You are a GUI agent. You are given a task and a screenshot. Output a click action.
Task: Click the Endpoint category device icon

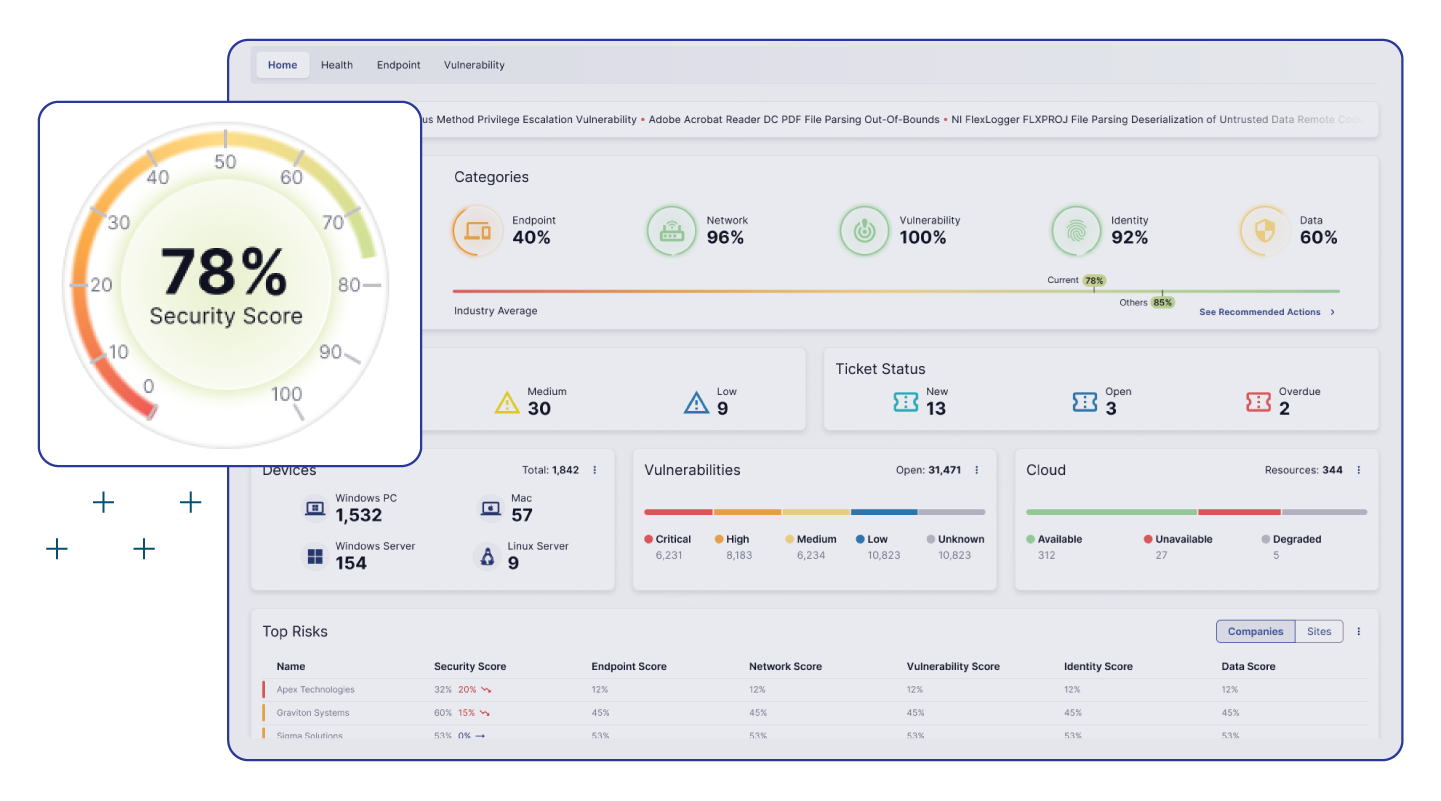(477, 231)
